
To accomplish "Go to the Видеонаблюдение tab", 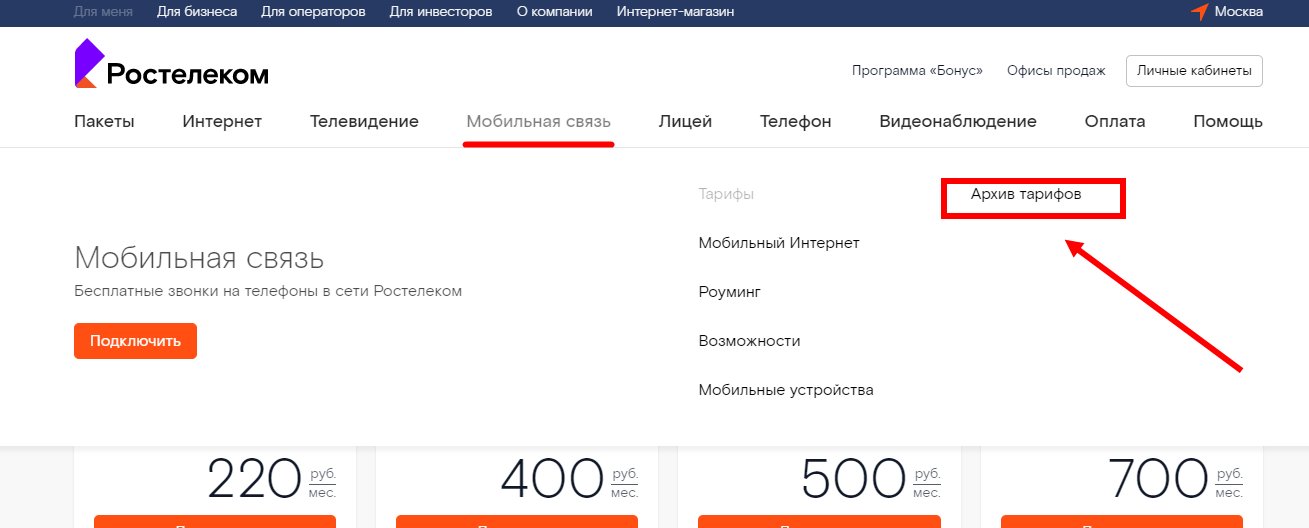I will 957,122.
